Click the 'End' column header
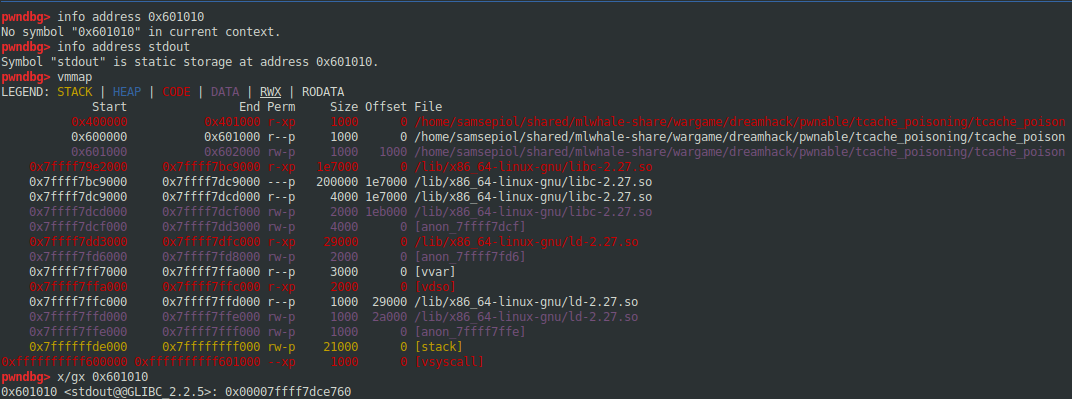 pos(250,107)
